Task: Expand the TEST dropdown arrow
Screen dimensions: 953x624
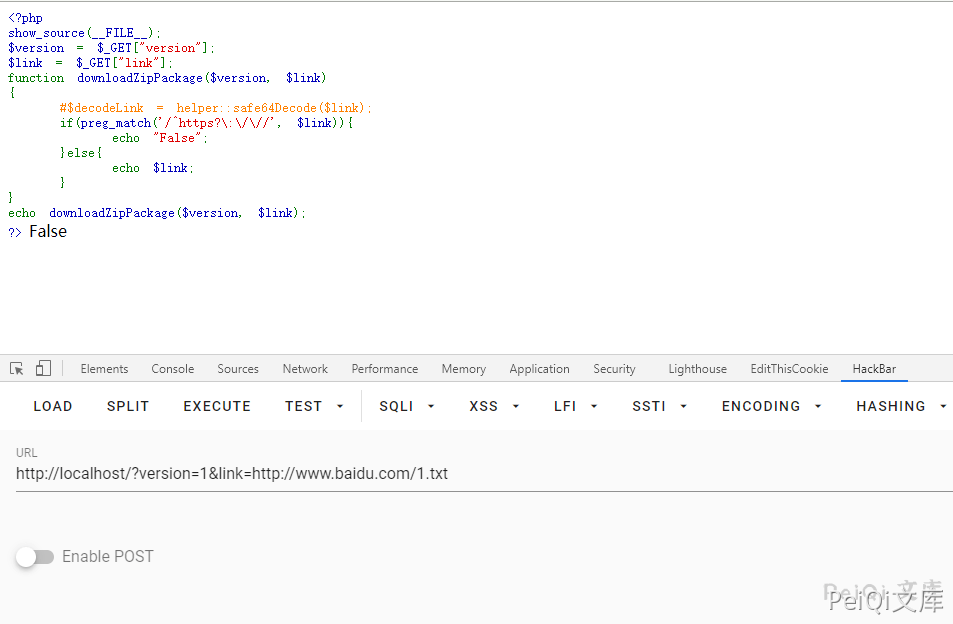Action: pos(340,407)
